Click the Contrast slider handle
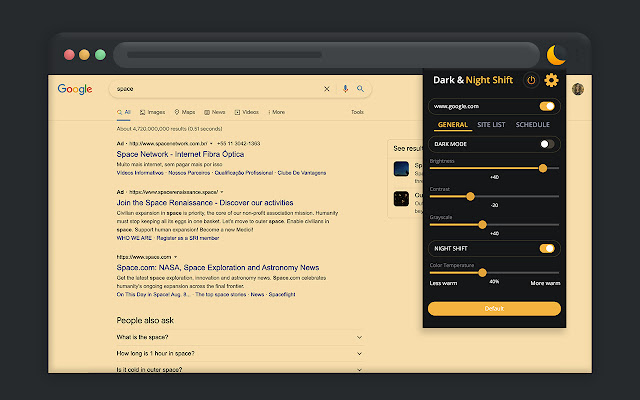640x400 pixels. [470, 196]
